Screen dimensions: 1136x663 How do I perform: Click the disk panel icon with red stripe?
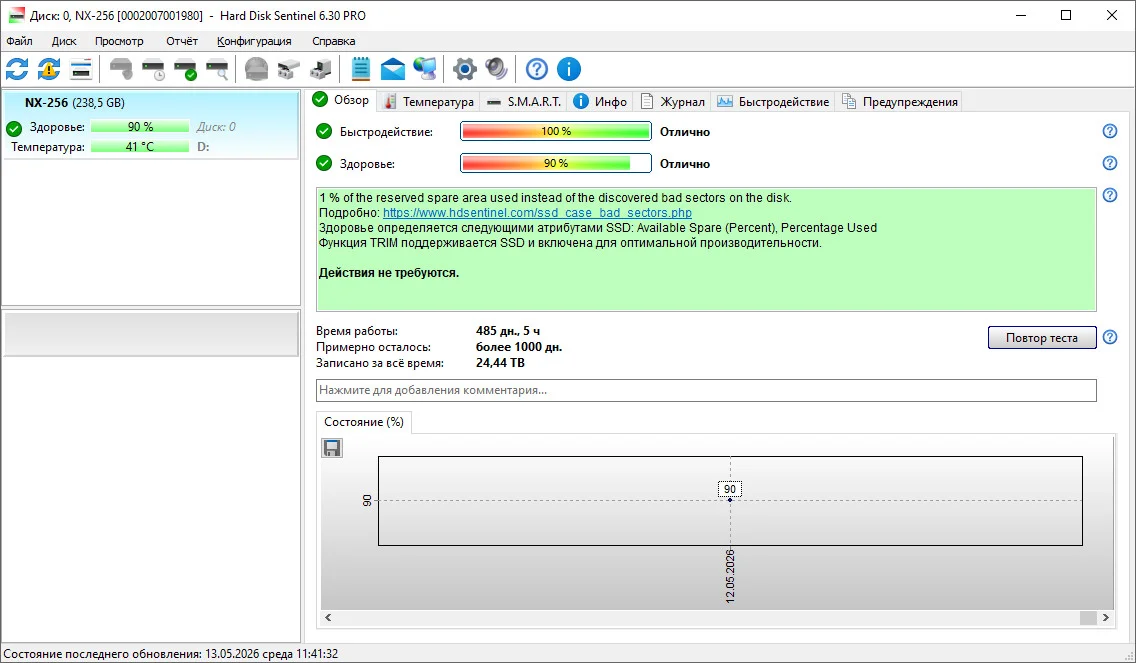tap(81, 70)
